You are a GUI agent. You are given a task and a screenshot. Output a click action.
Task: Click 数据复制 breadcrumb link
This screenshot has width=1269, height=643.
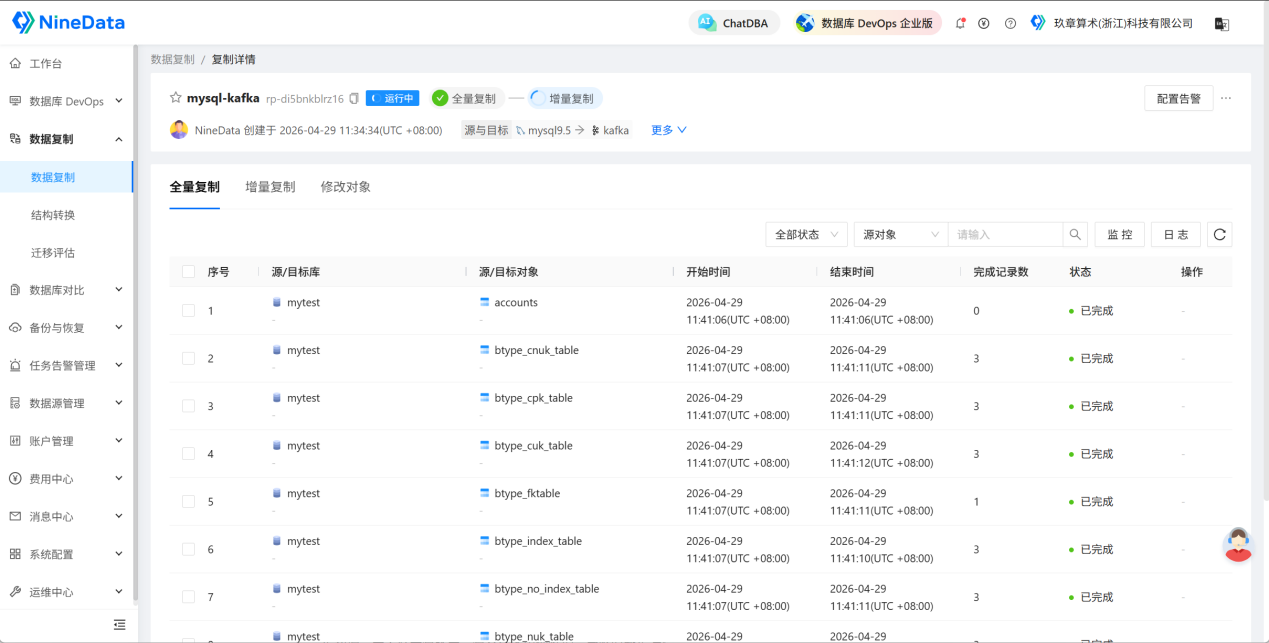tap(173, 59)
